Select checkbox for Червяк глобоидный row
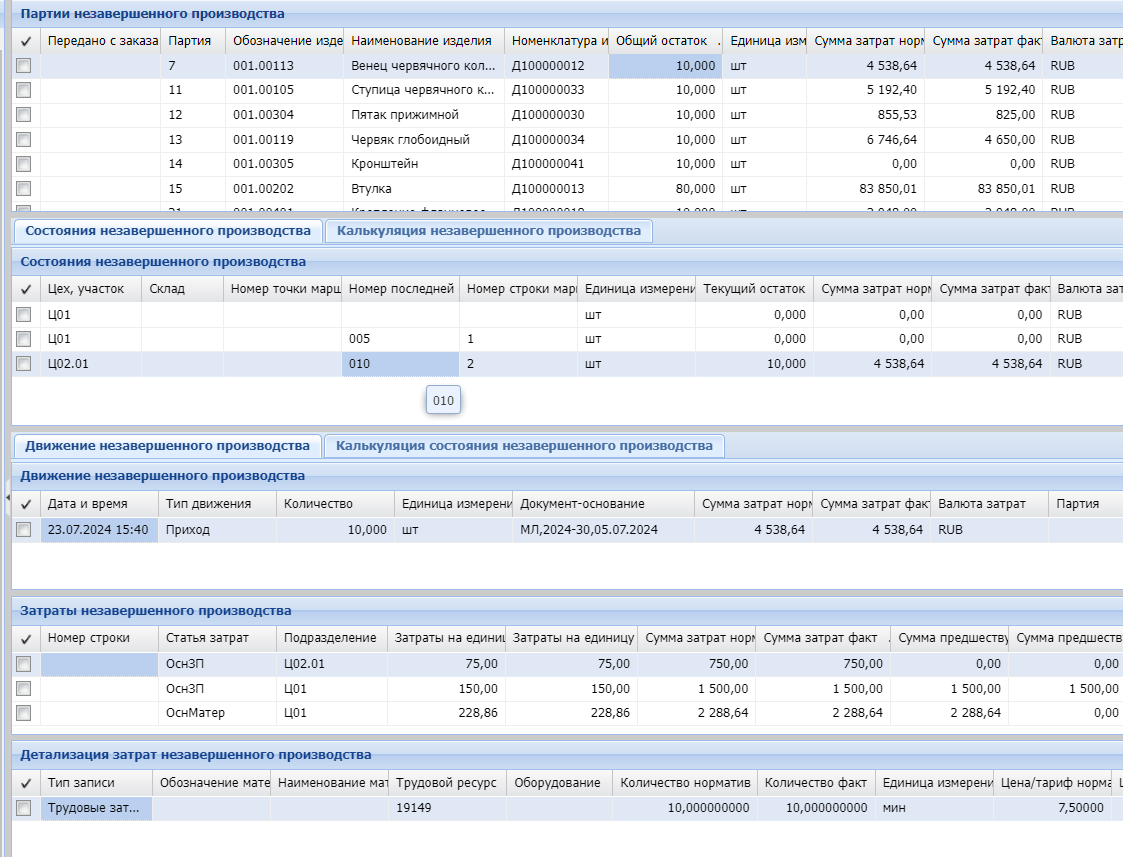The width and height of the screenshot is (1123, 857). (24, 140)
